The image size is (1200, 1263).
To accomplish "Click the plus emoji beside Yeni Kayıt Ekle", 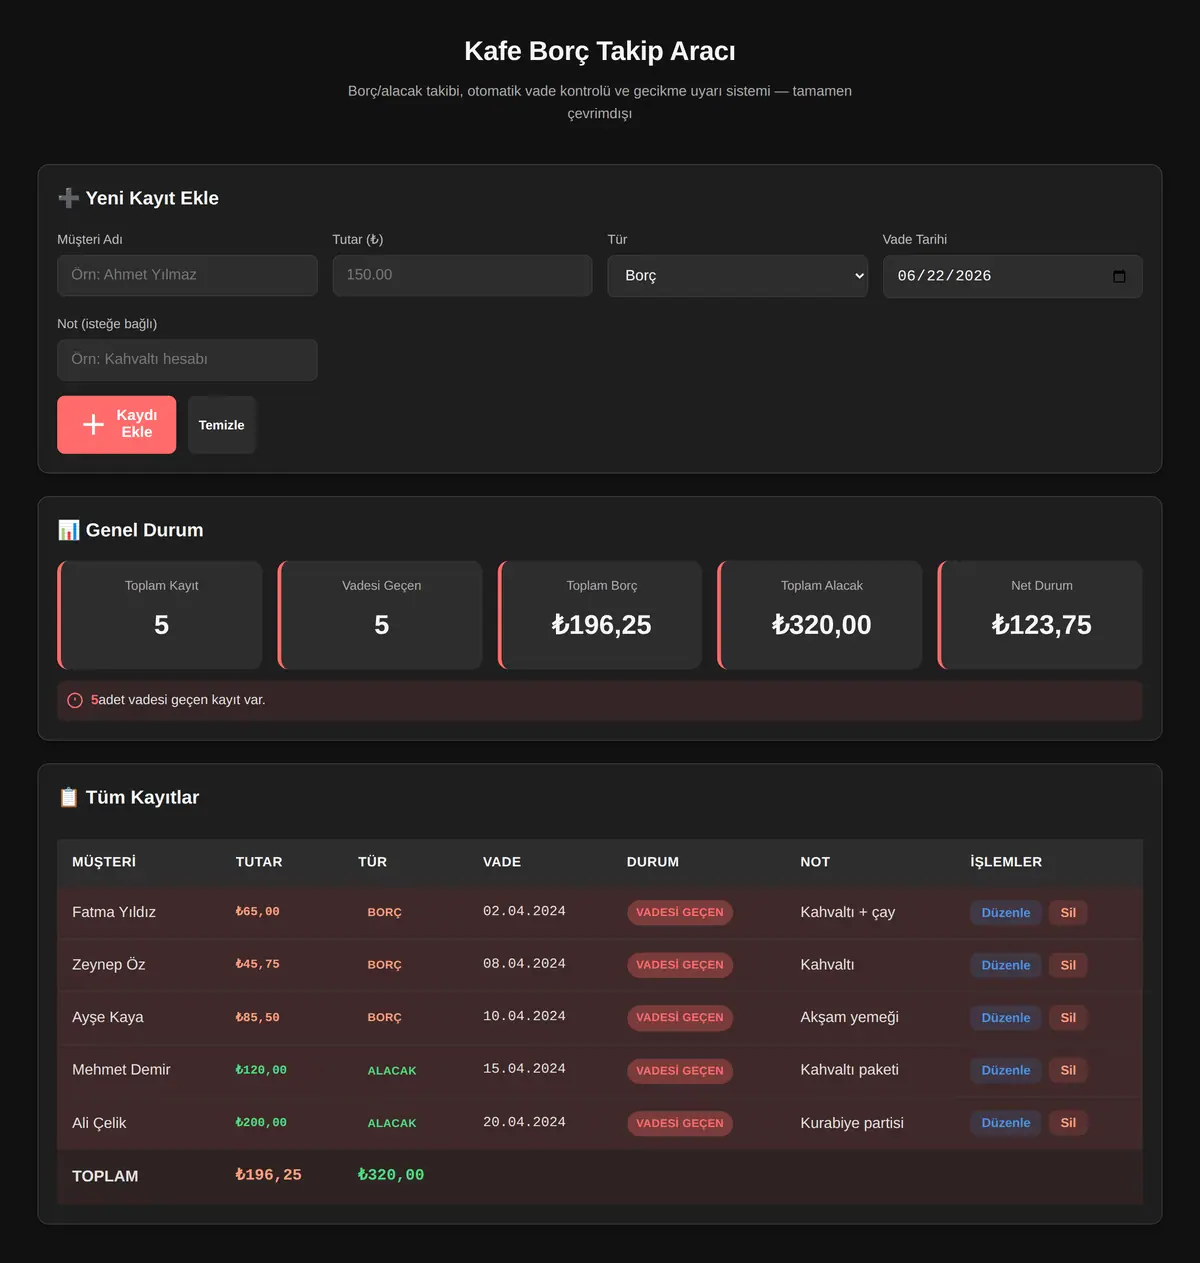I will coord(68,198).
